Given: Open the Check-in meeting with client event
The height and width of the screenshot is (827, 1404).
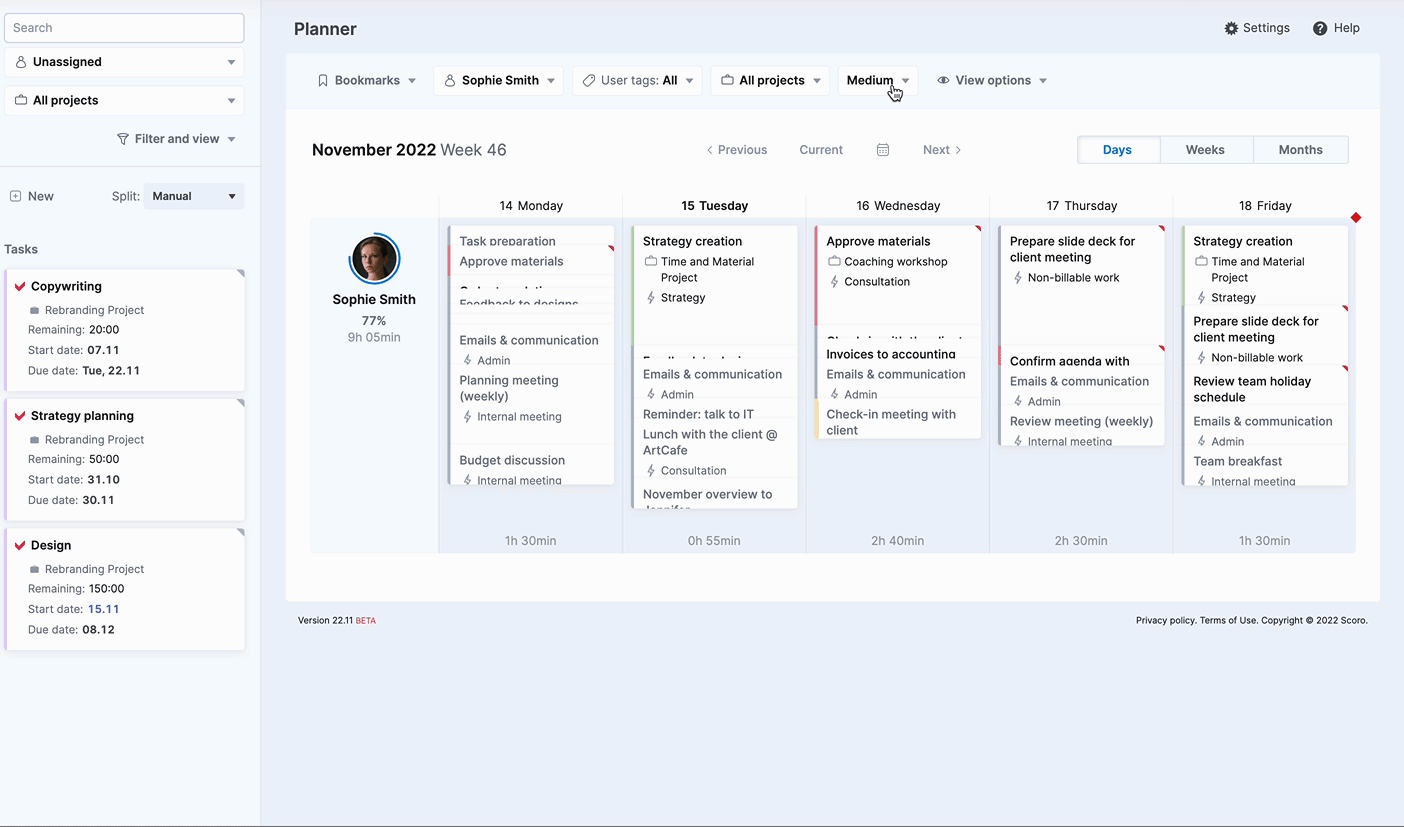Looking at the screenshot, I should 898,421.
